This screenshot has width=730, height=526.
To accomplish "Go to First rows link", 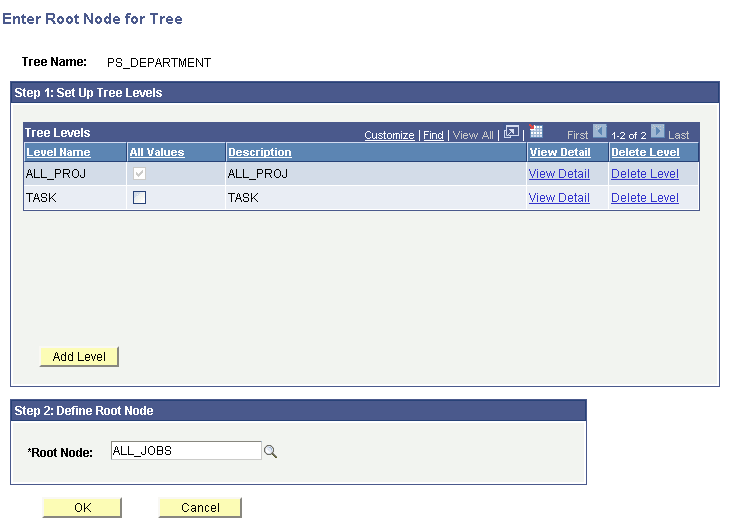I will coord(577,135).
